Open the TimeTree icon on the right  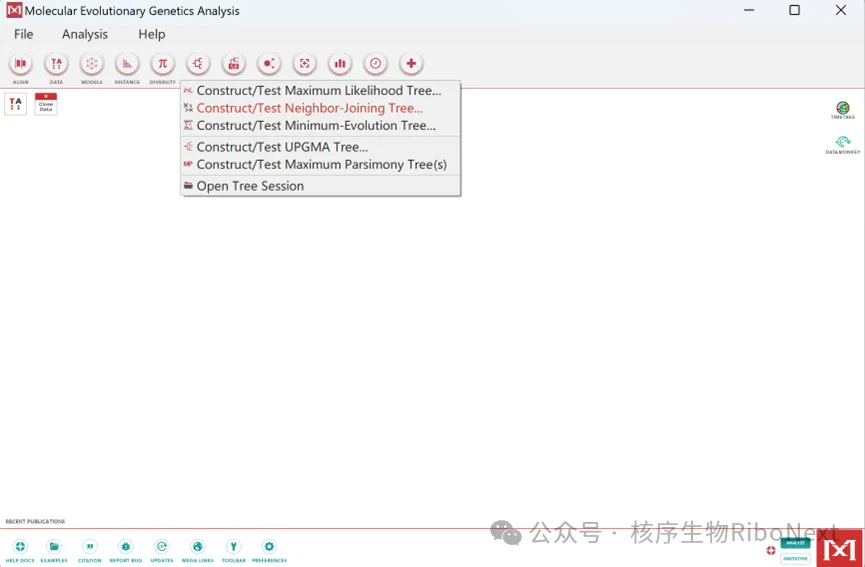click(842, 110)
